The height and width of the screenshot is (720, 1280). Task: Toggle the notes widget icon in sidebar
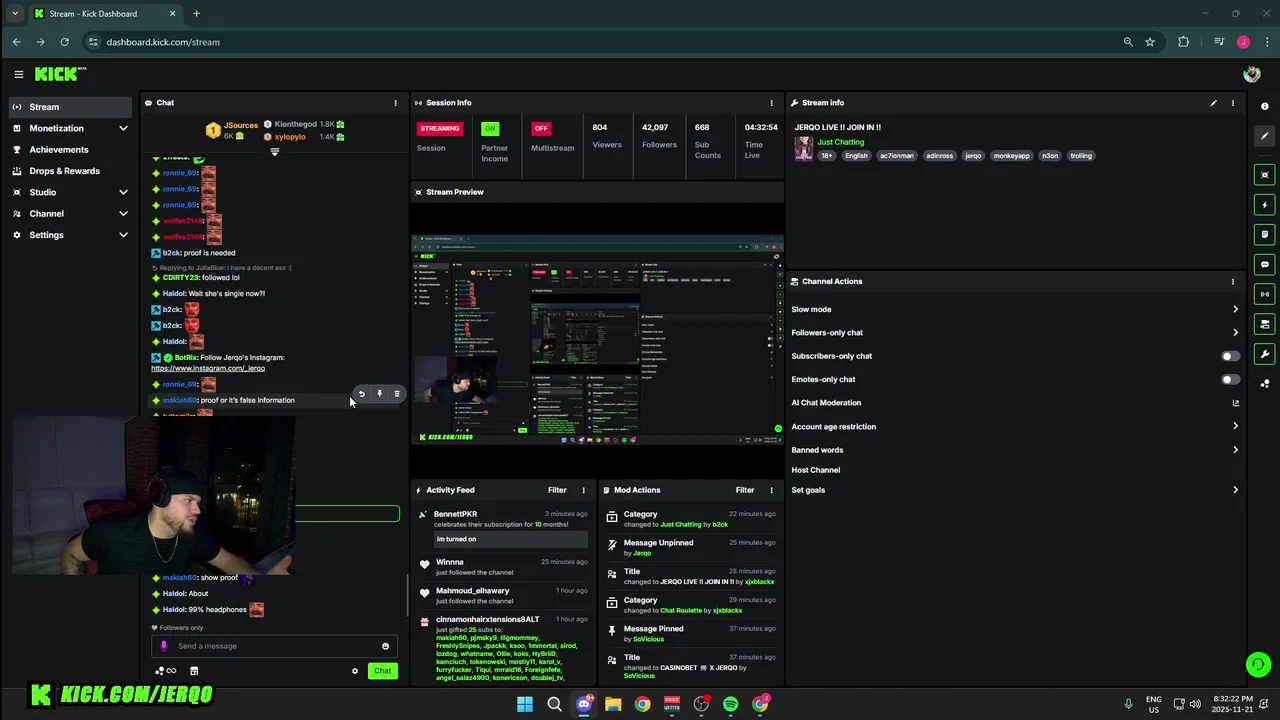click(x=1265, y=235)
